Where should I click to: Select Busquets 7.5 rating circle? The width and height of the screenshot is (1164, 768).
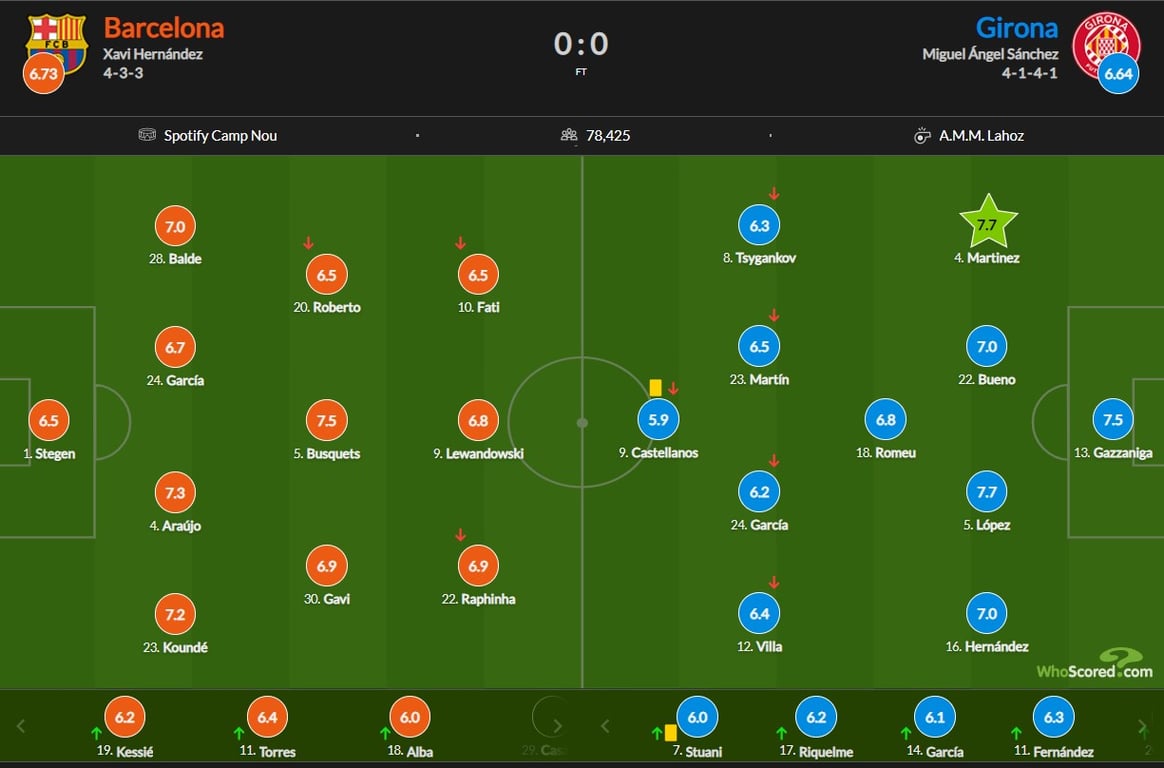coord(327,421)
